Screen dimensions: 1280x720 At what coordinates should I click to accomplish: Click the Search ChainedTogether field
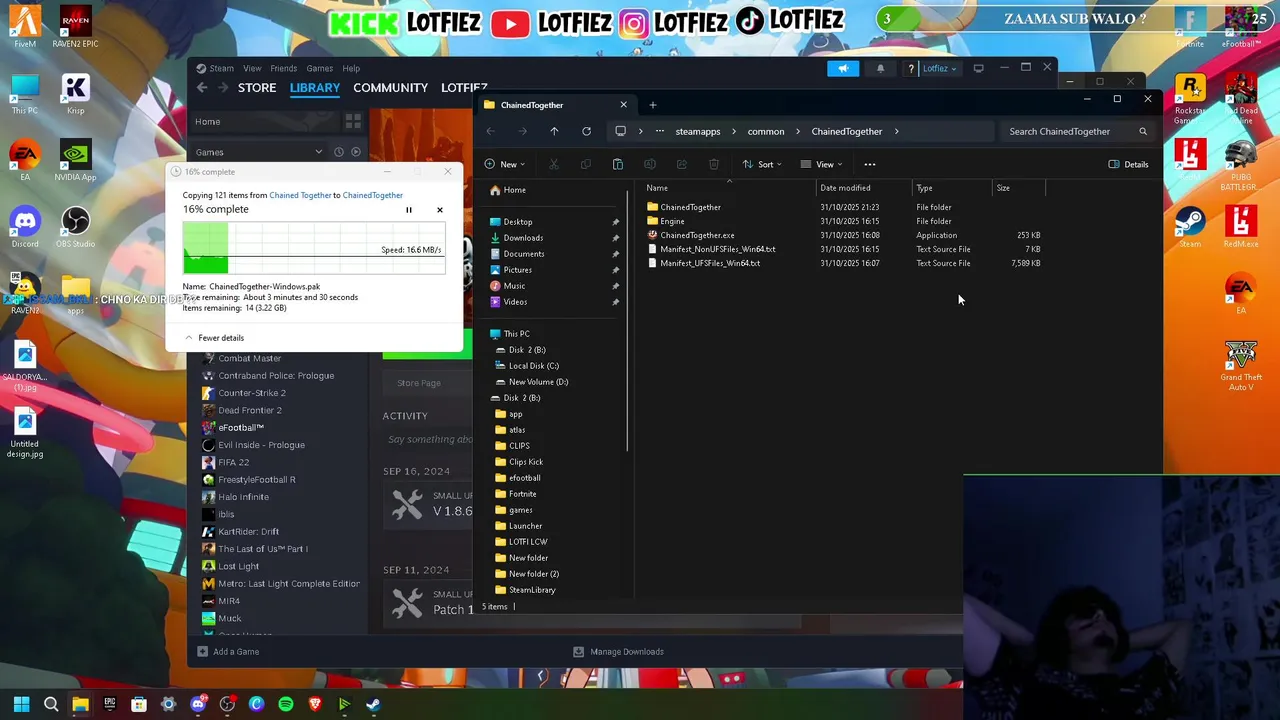(x=1078, y=131)
